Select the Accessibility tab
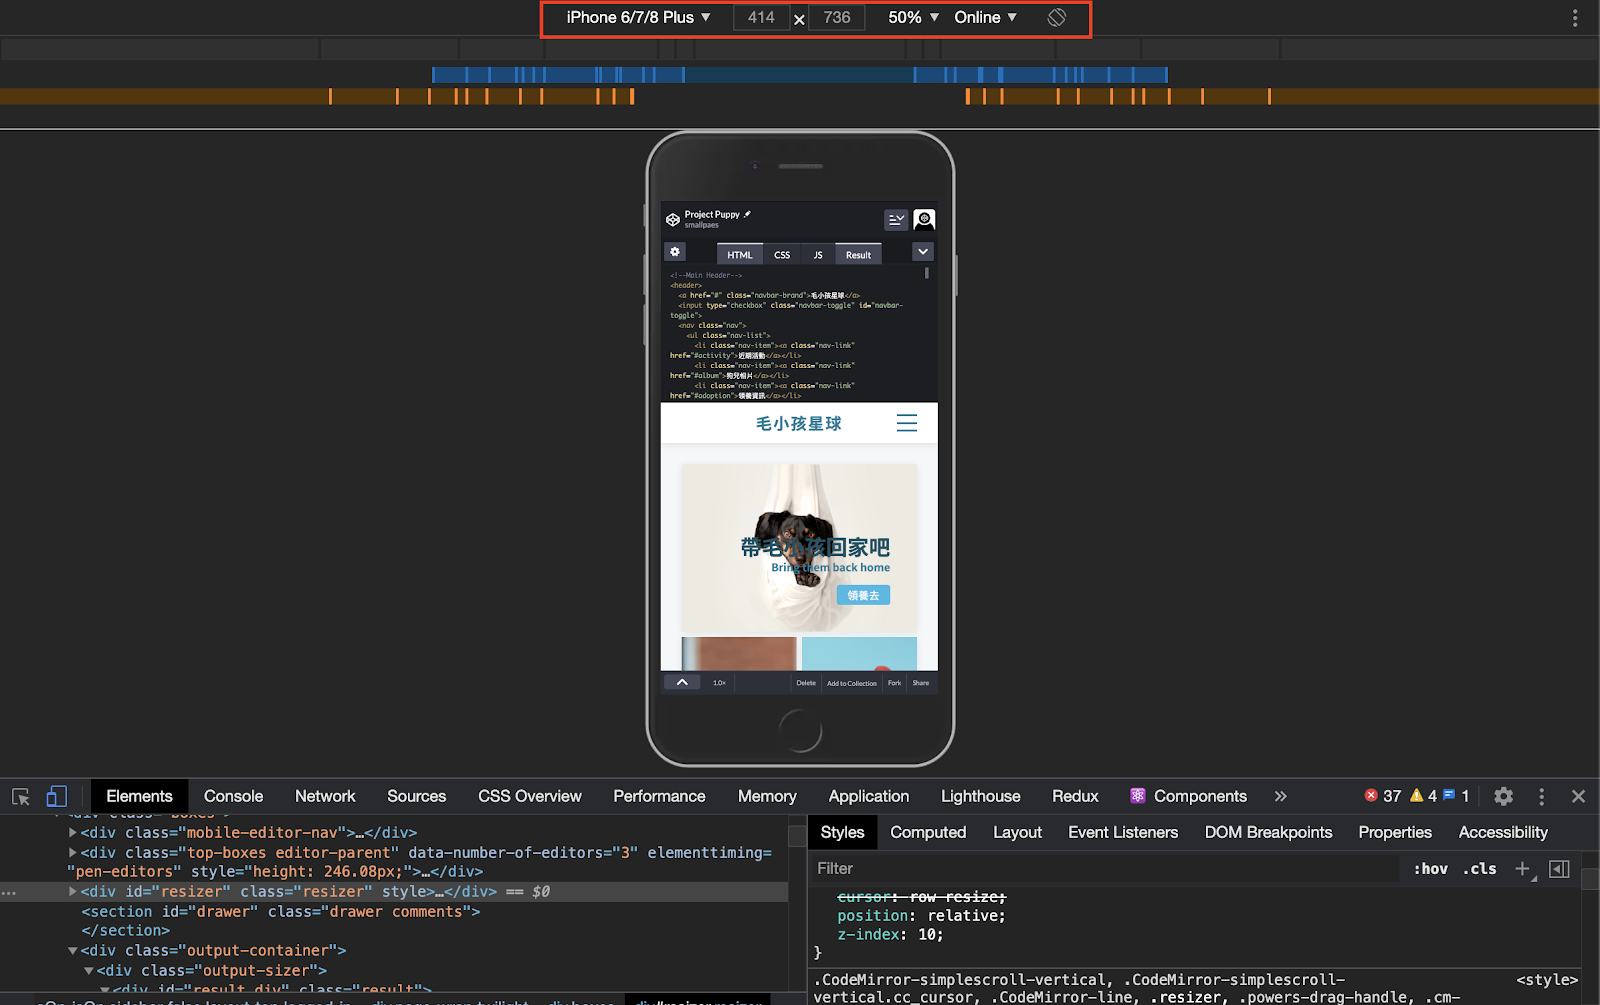1600x1005 pixels. click(1503, 832)
